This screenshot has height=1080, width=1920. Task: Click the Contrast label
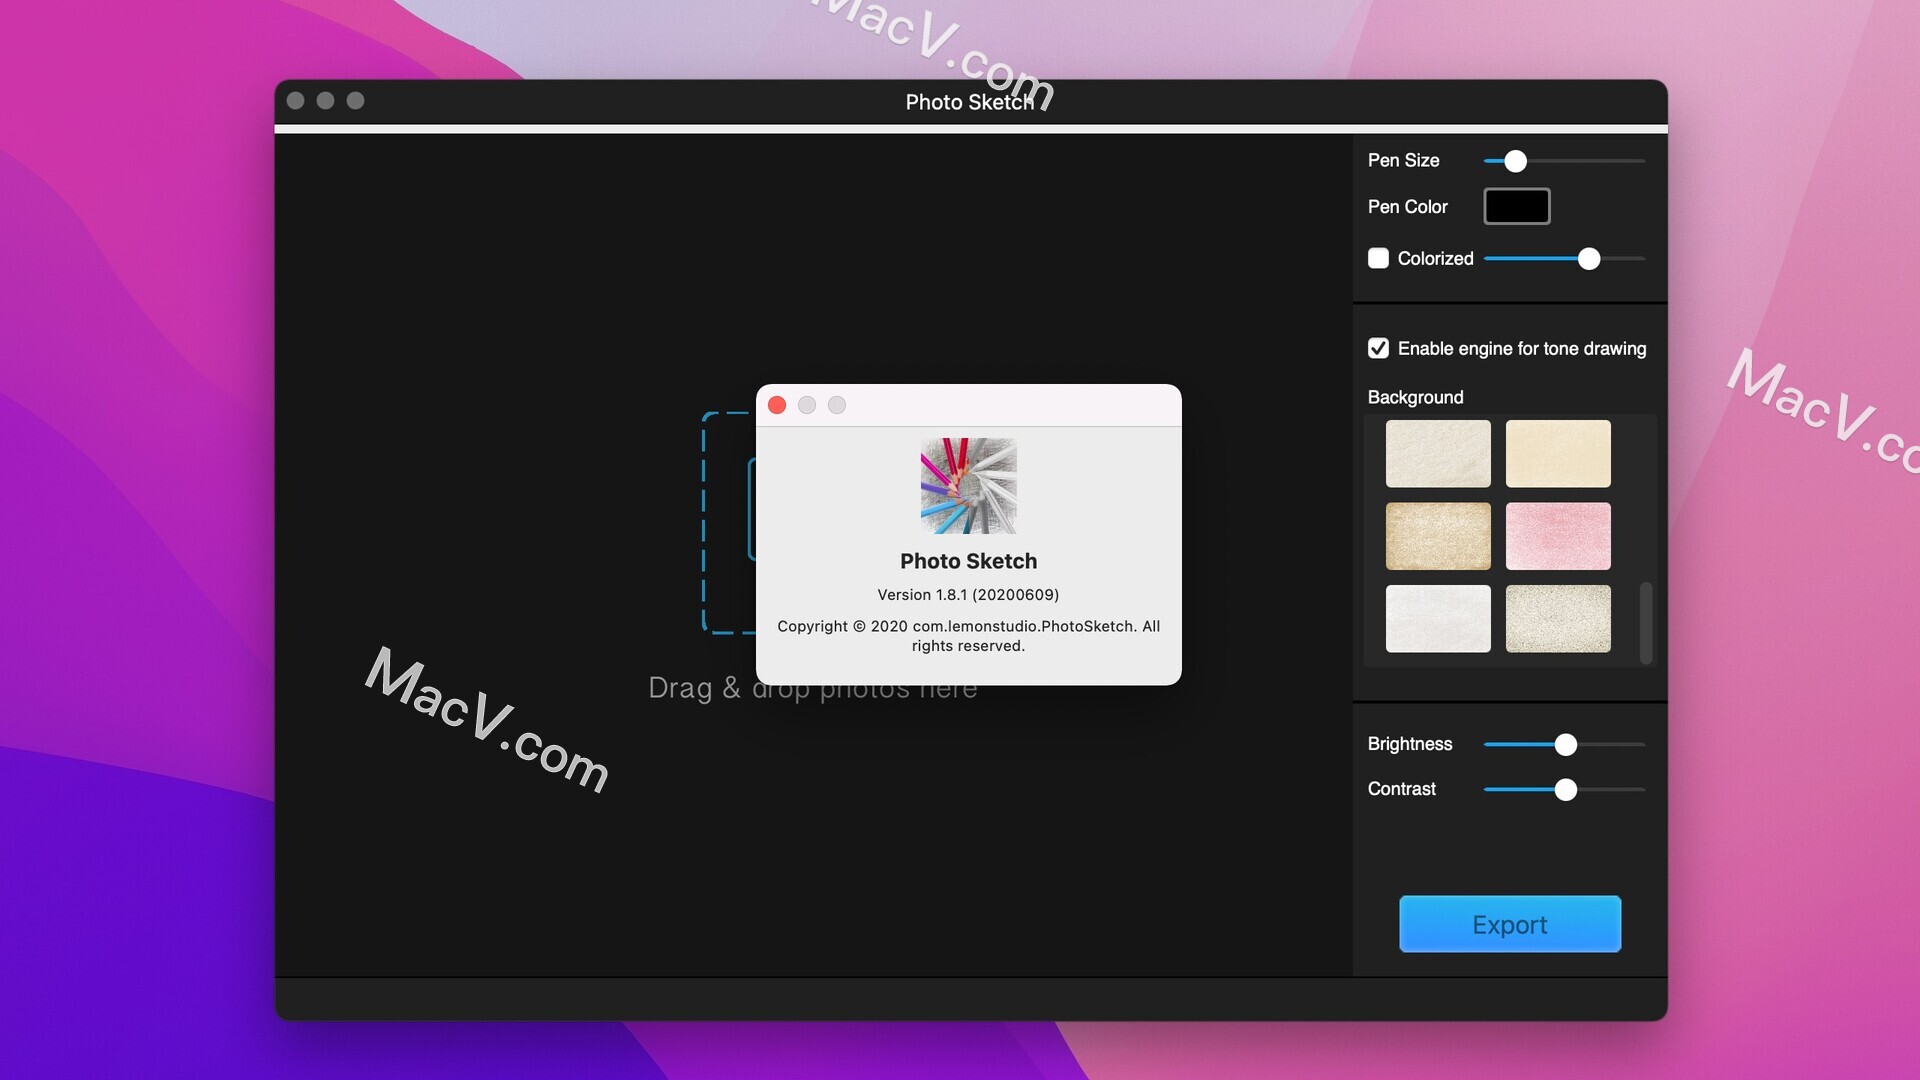click(x=1401, y=789)
